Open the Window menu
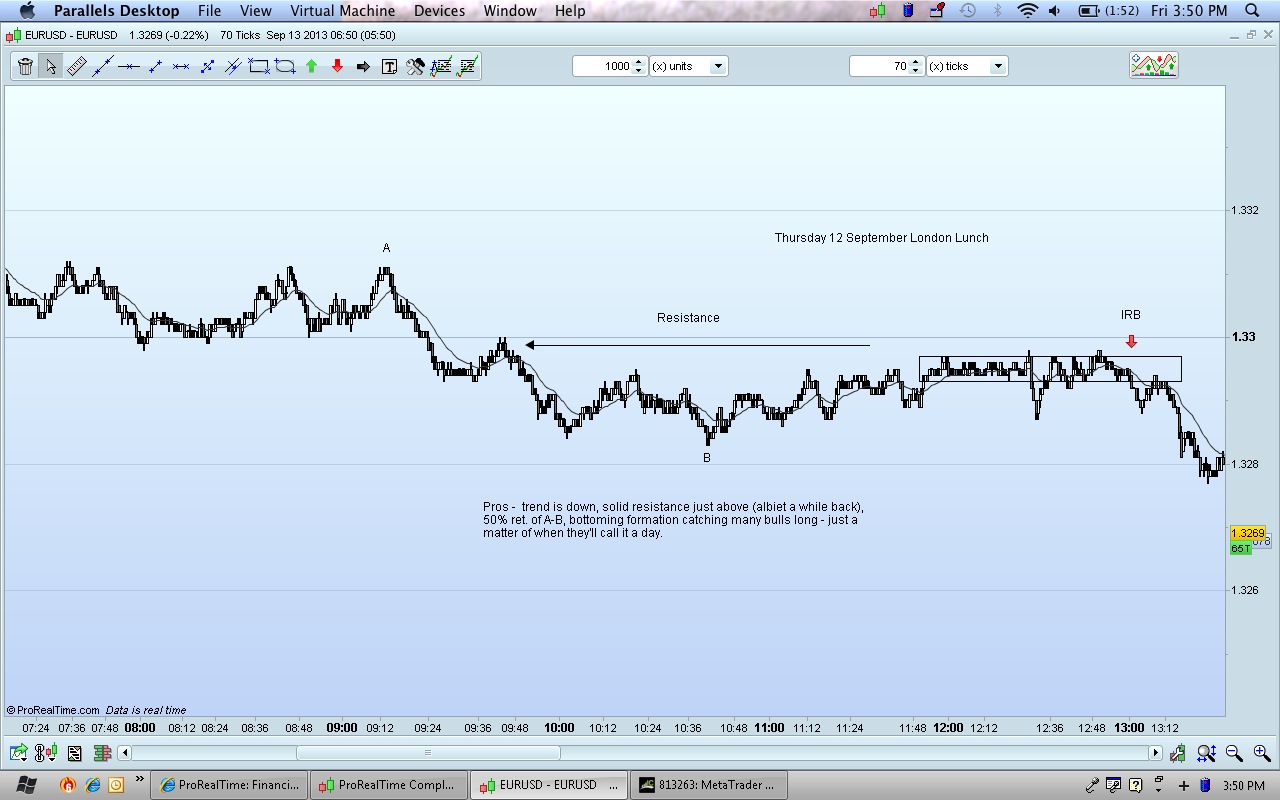Image resolution: width=1280 pixels, height=800 pixels. 510,11
